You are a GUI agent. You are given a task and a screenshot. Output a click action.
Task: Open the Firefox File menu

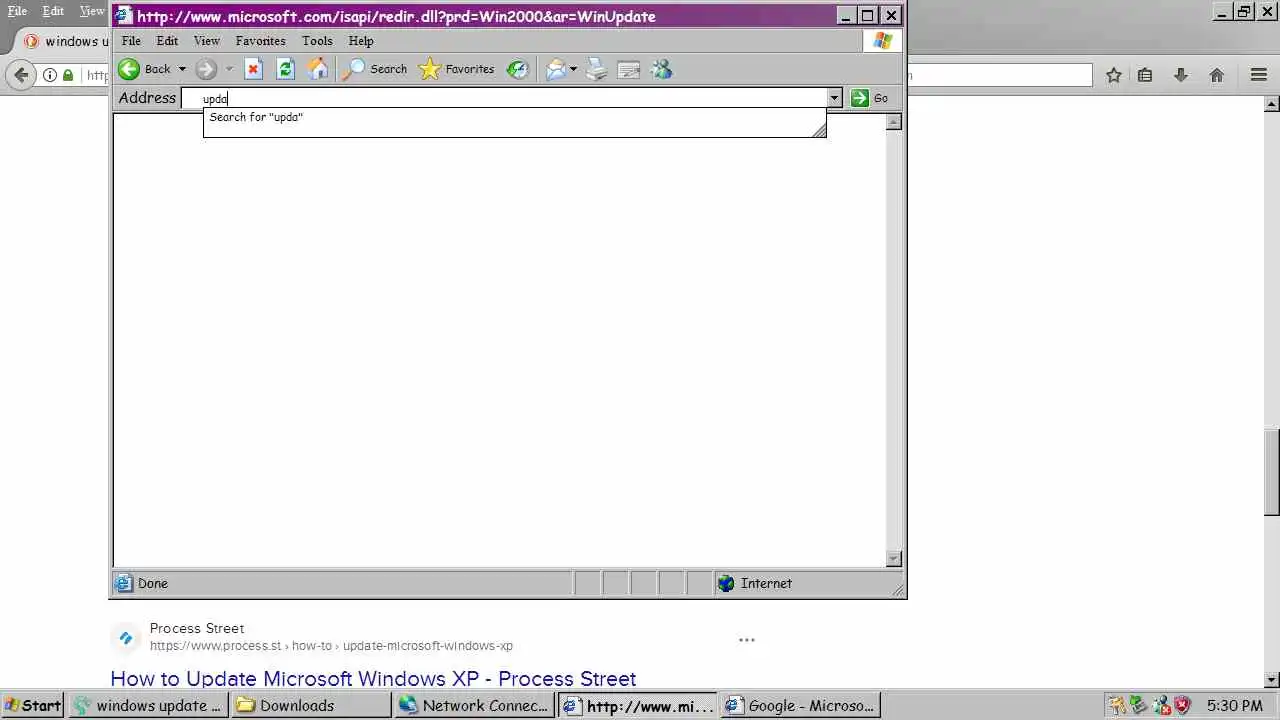tap(17, 11)
